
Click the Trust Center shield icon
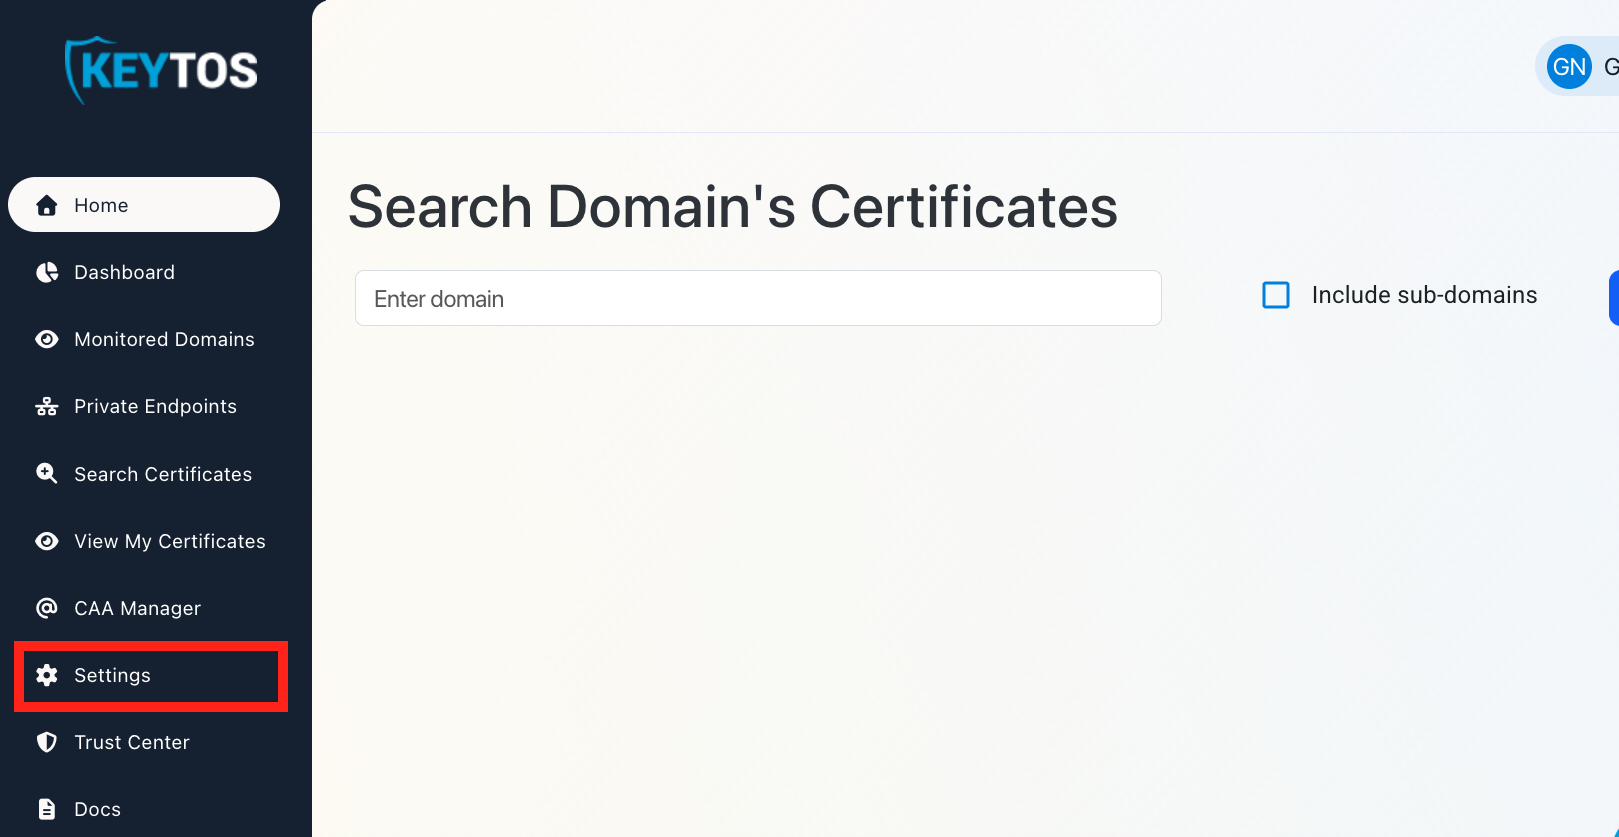click(x=46, y=742)
